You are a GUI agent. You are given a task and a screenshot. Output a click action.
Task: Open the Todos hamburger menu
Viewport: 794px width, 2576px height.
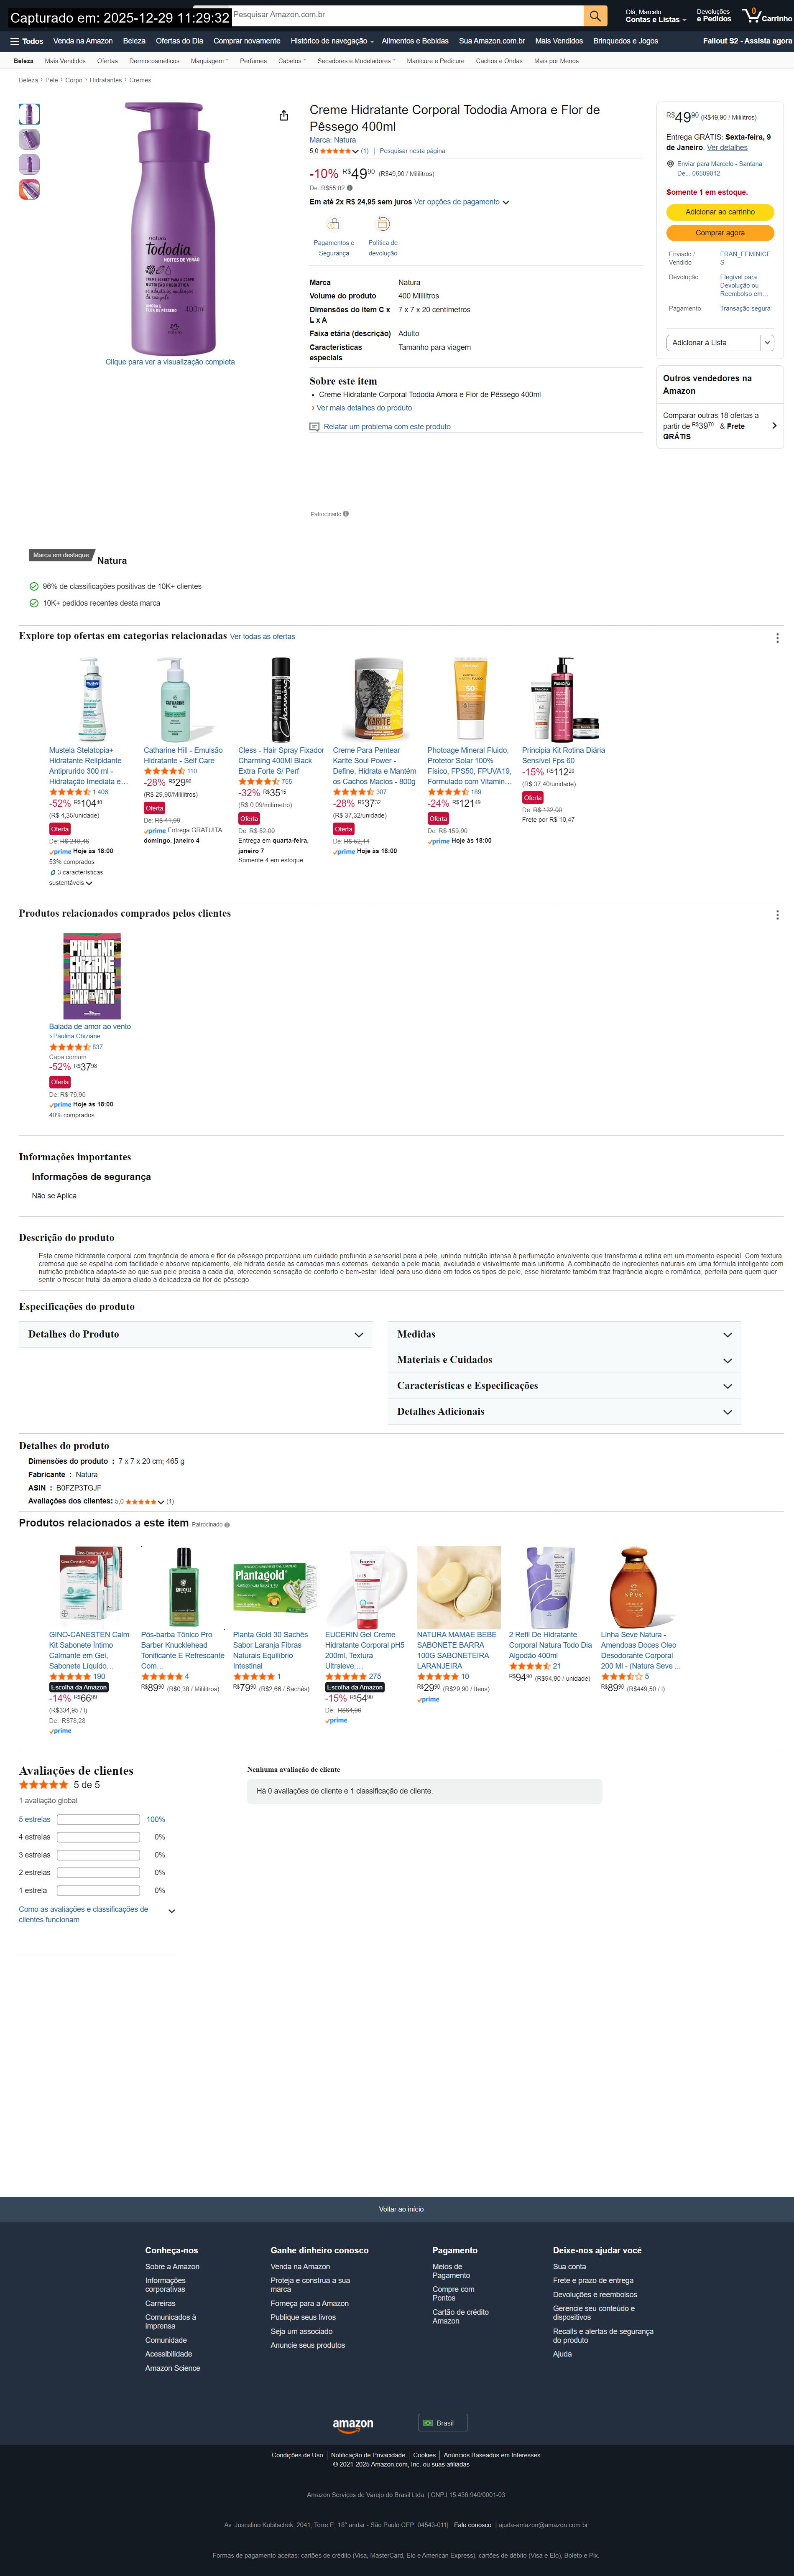coord(27,41)
